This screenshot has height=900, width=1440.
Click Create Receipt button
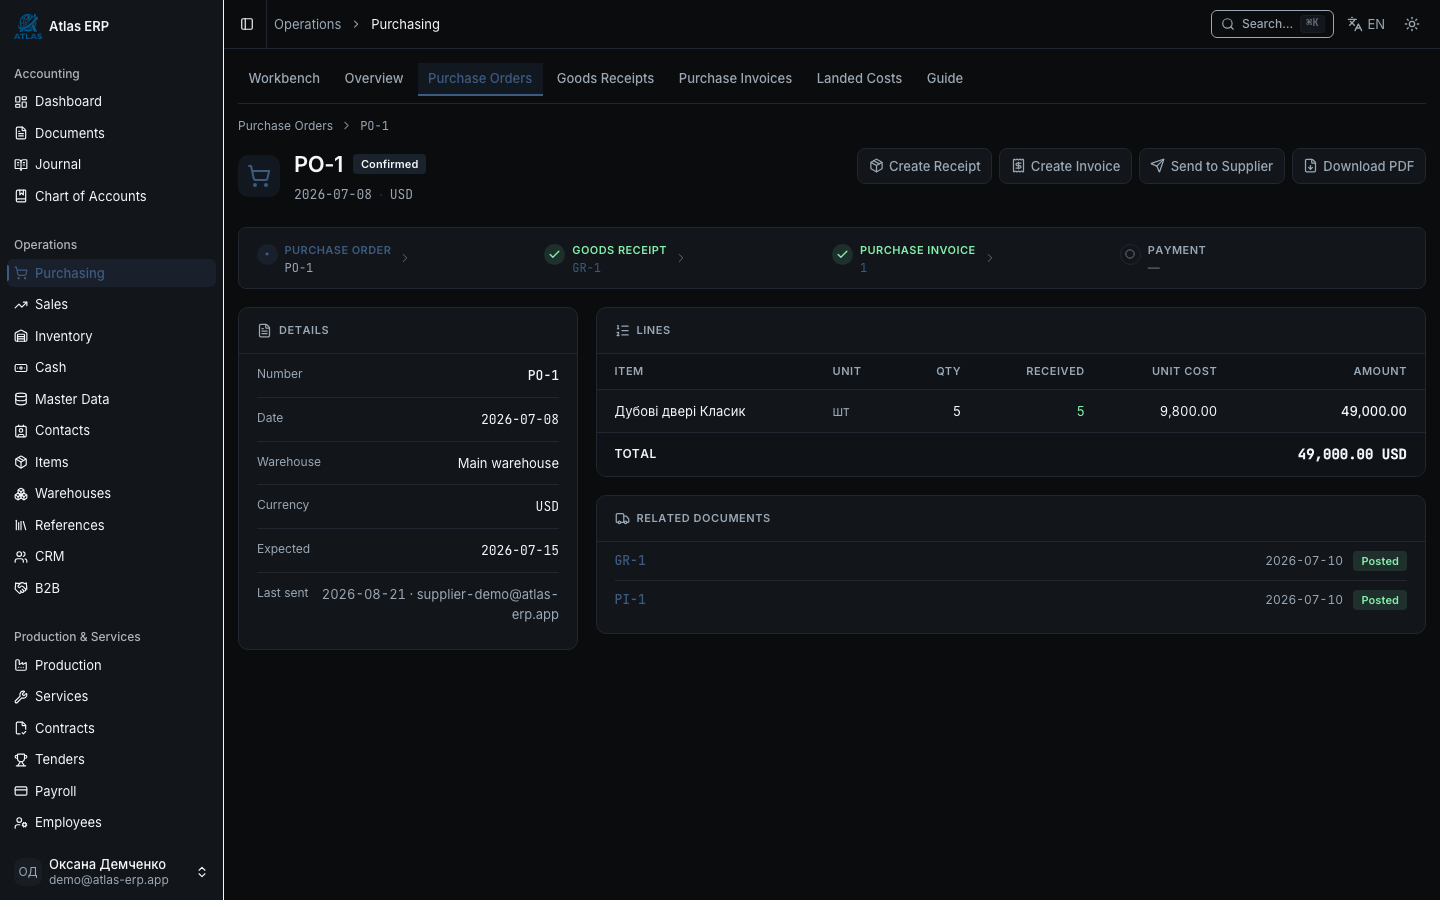924,166
